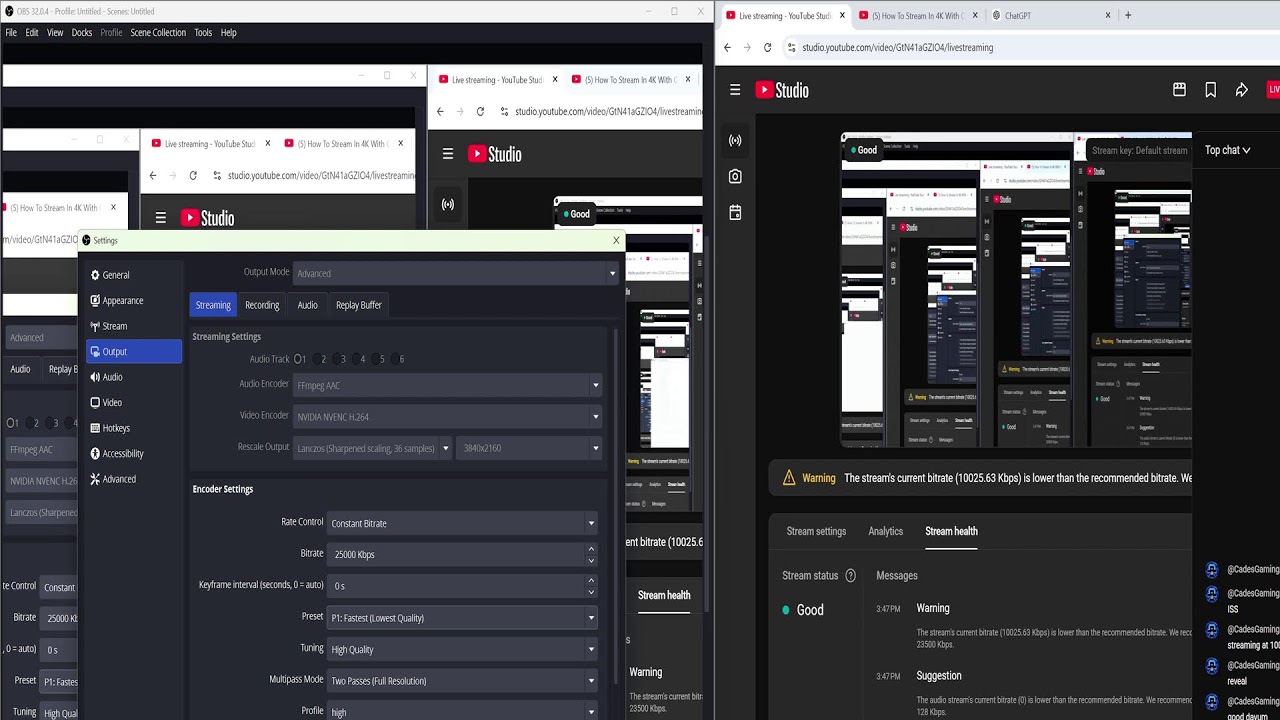Open Audio section in Settings sidebar
Image resolution: width=1280 pixels, height=720 pixels.
133,377
